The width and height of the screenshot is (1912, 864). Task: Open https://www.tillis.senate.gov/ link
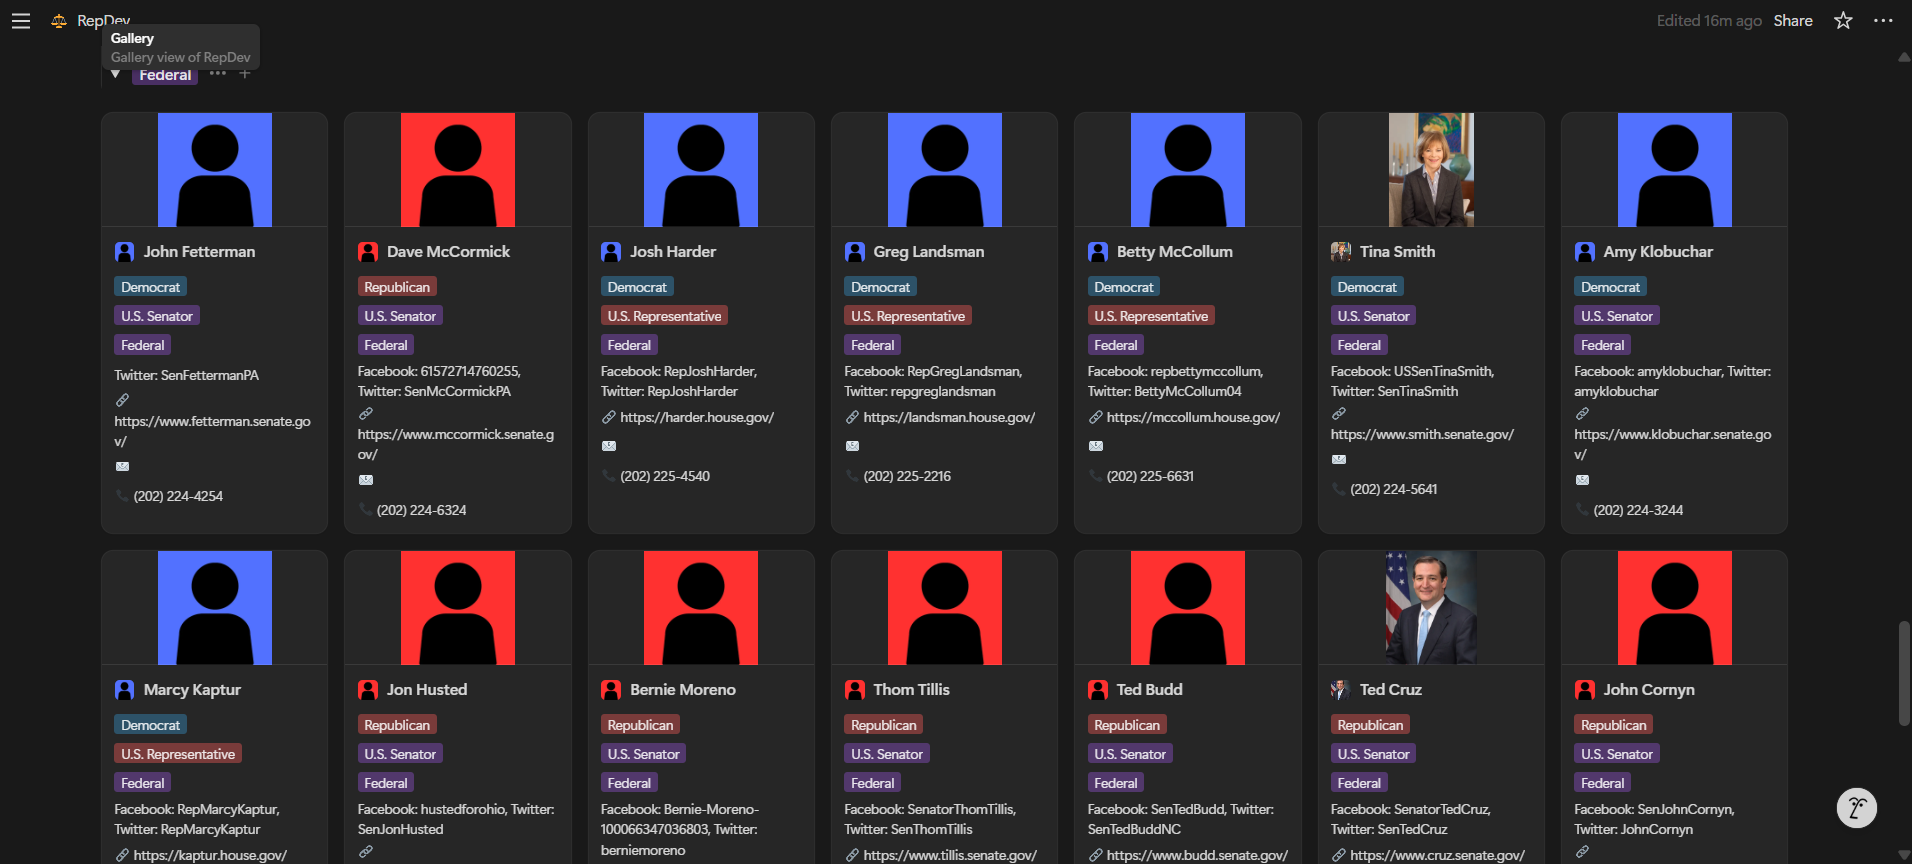pyautogui.click(x=950, y=855)
